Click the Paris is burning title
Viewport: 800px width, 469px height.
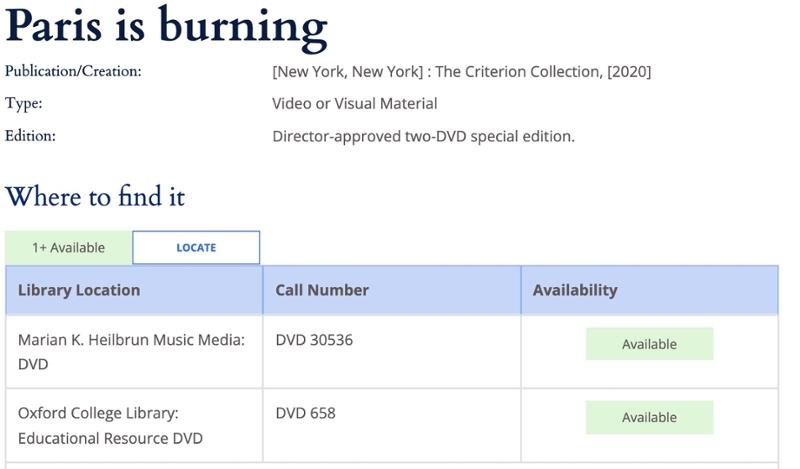click(x=166, y=27)
